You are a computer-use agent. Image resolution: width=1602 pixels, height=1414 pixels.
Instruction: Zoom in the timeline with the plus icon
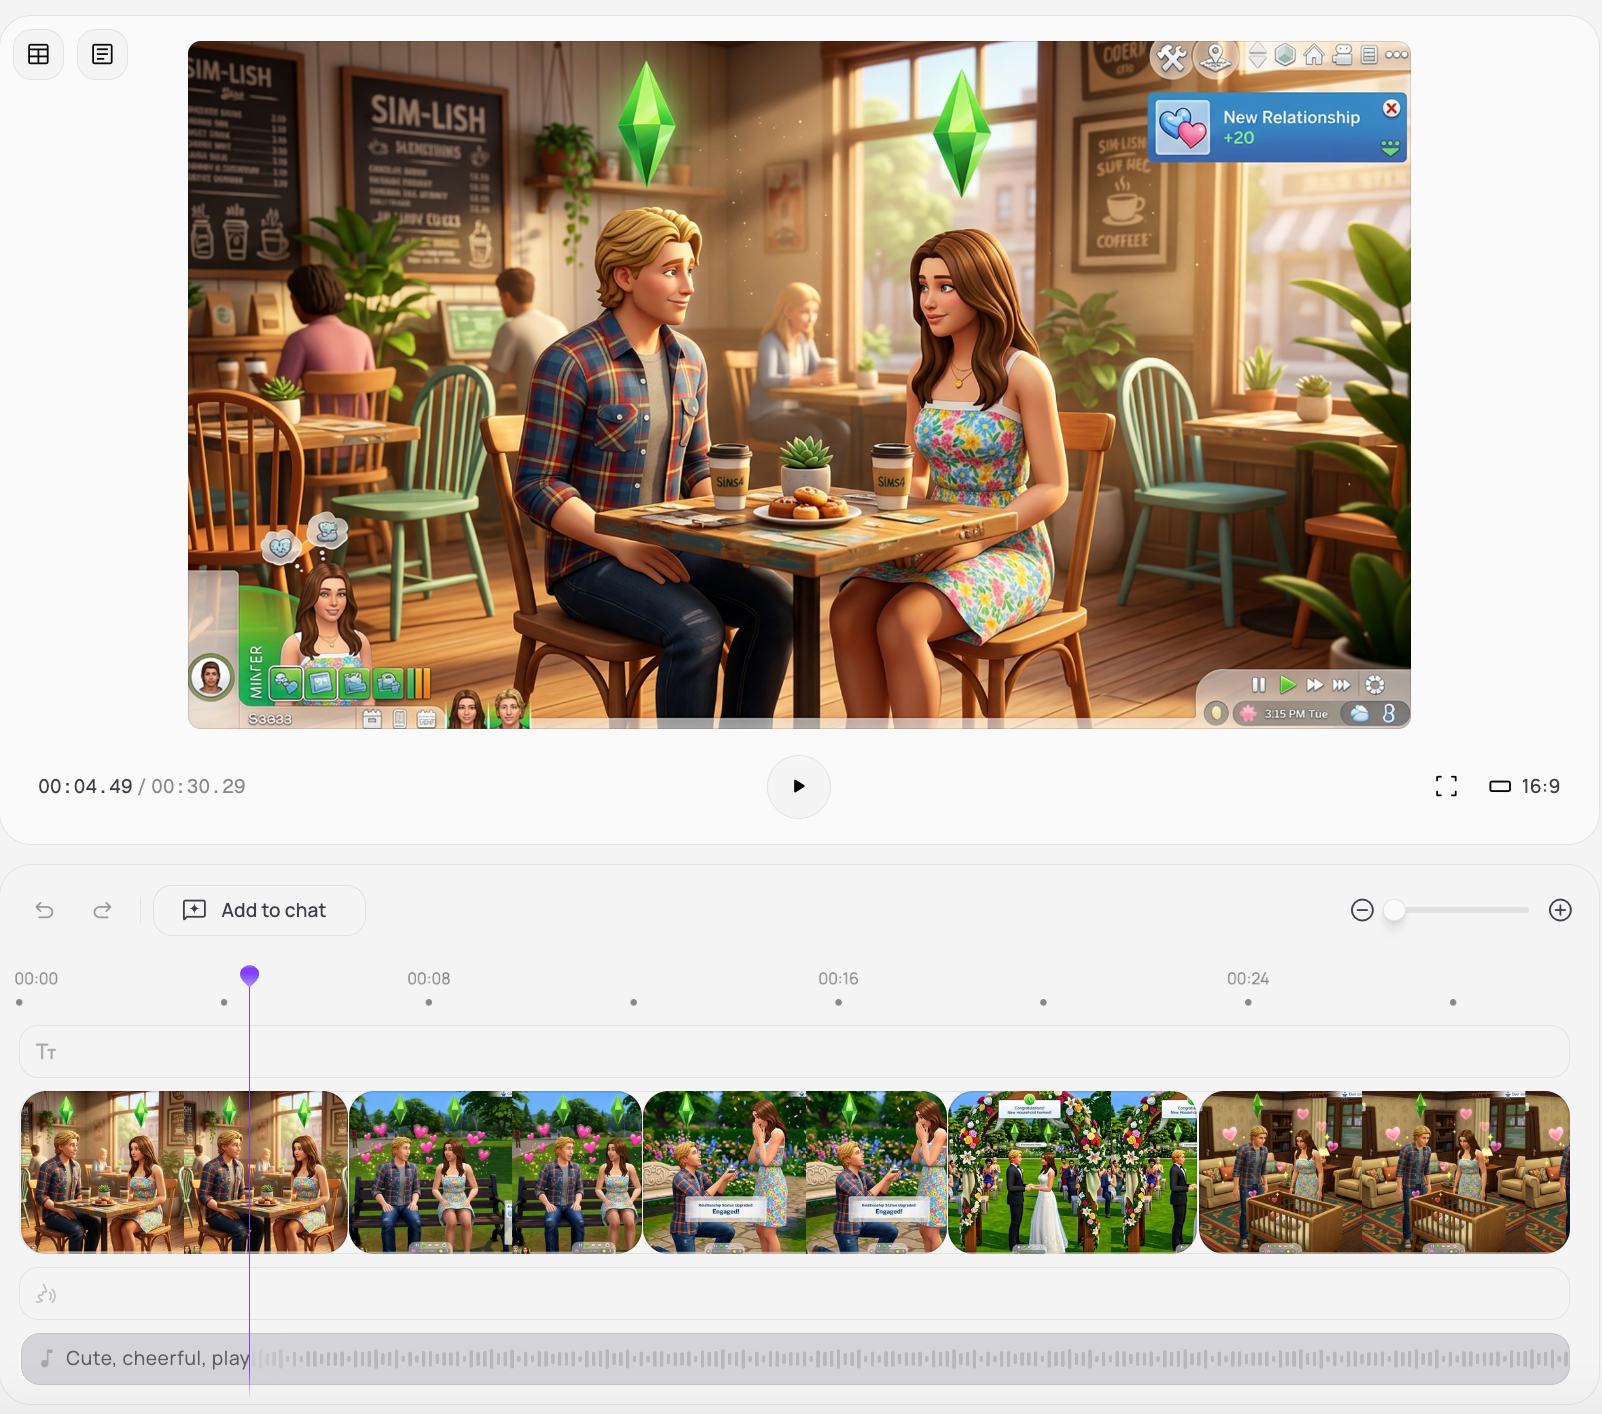(x=1559, y=910)
